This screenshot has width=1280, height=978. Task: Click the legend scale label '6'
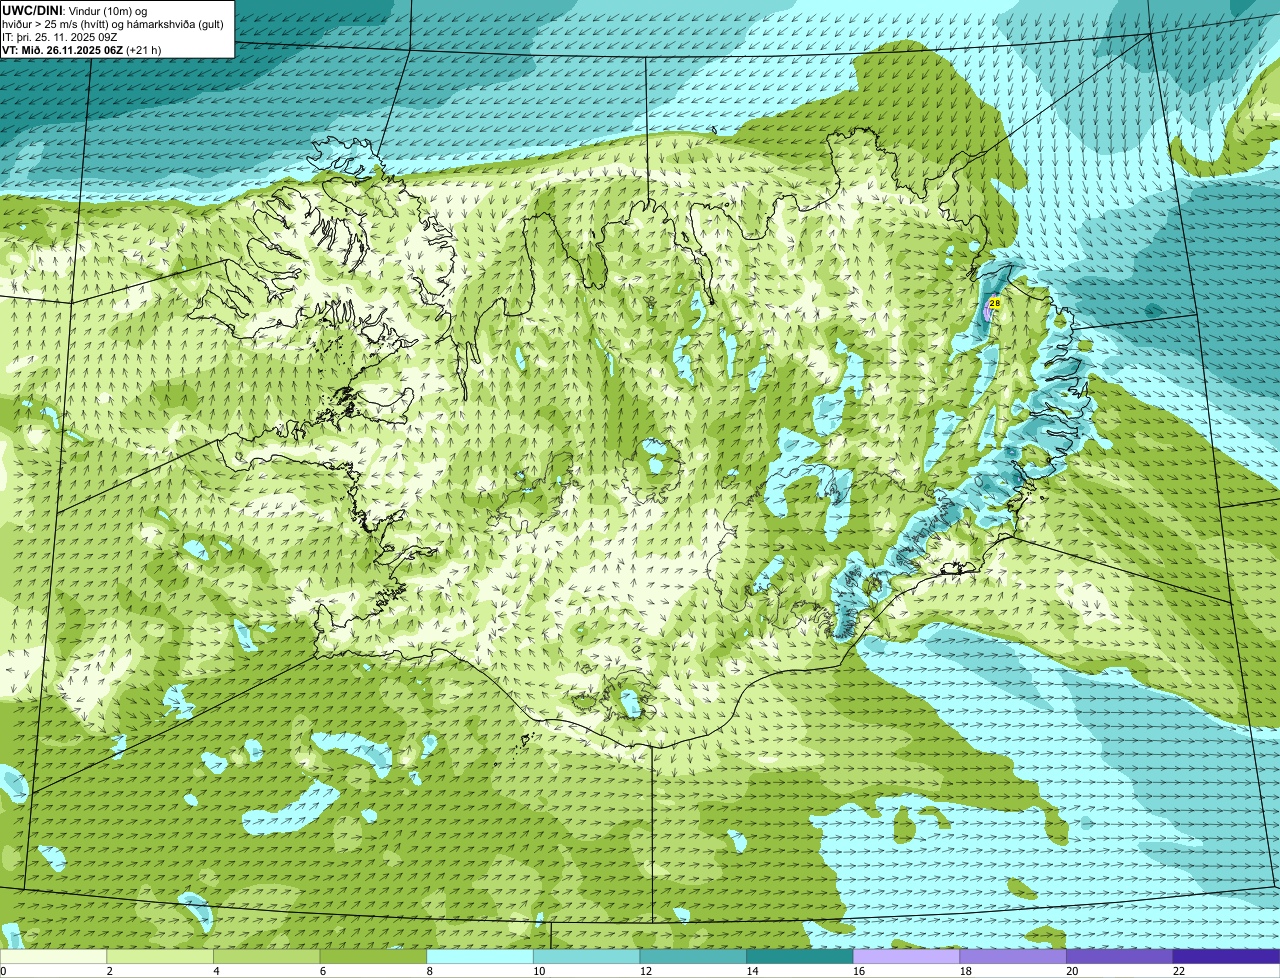click(322, 971)
